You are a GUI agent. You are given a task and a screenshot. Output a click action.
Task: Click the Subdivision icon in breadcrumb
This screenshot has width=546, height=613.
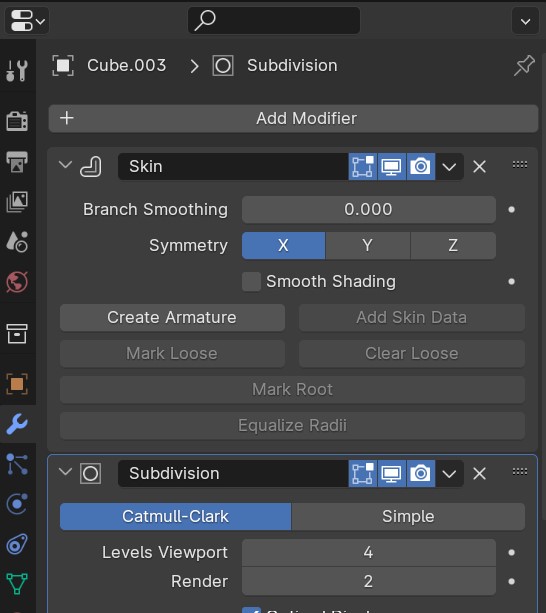click(x=223, y=65)
